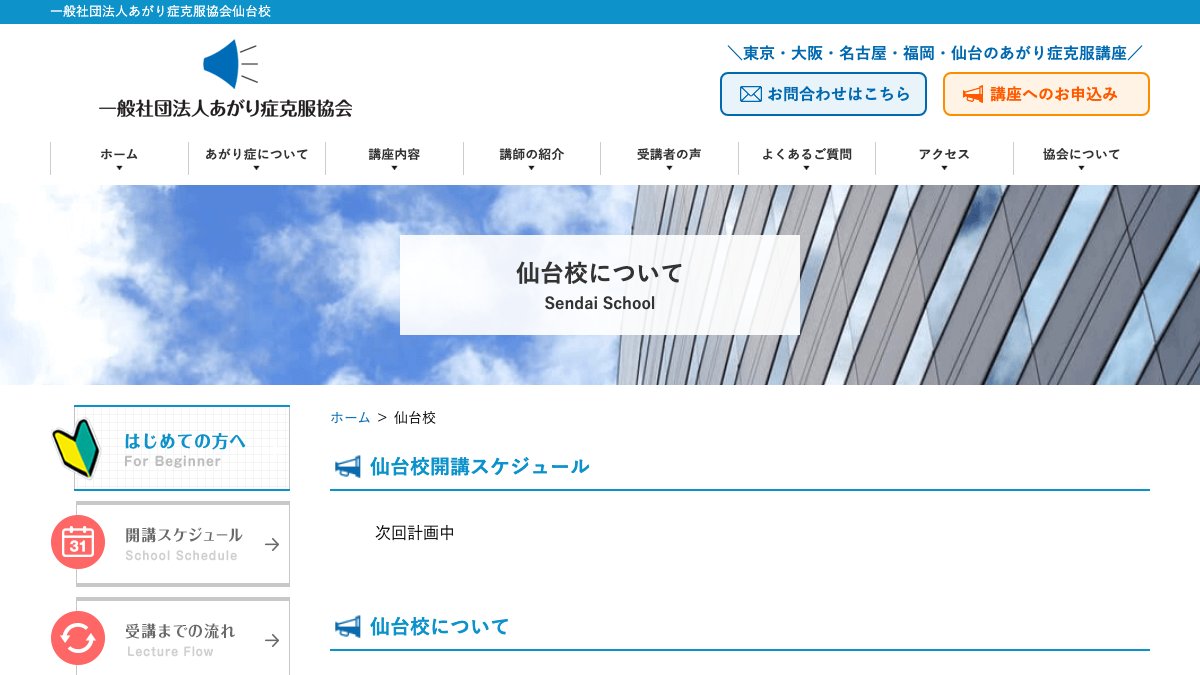Image resolution: width=1200 pixels, height=675 pixels.
Task: Open the 講座へのお申込み application button
Action: pos(1046,94)
